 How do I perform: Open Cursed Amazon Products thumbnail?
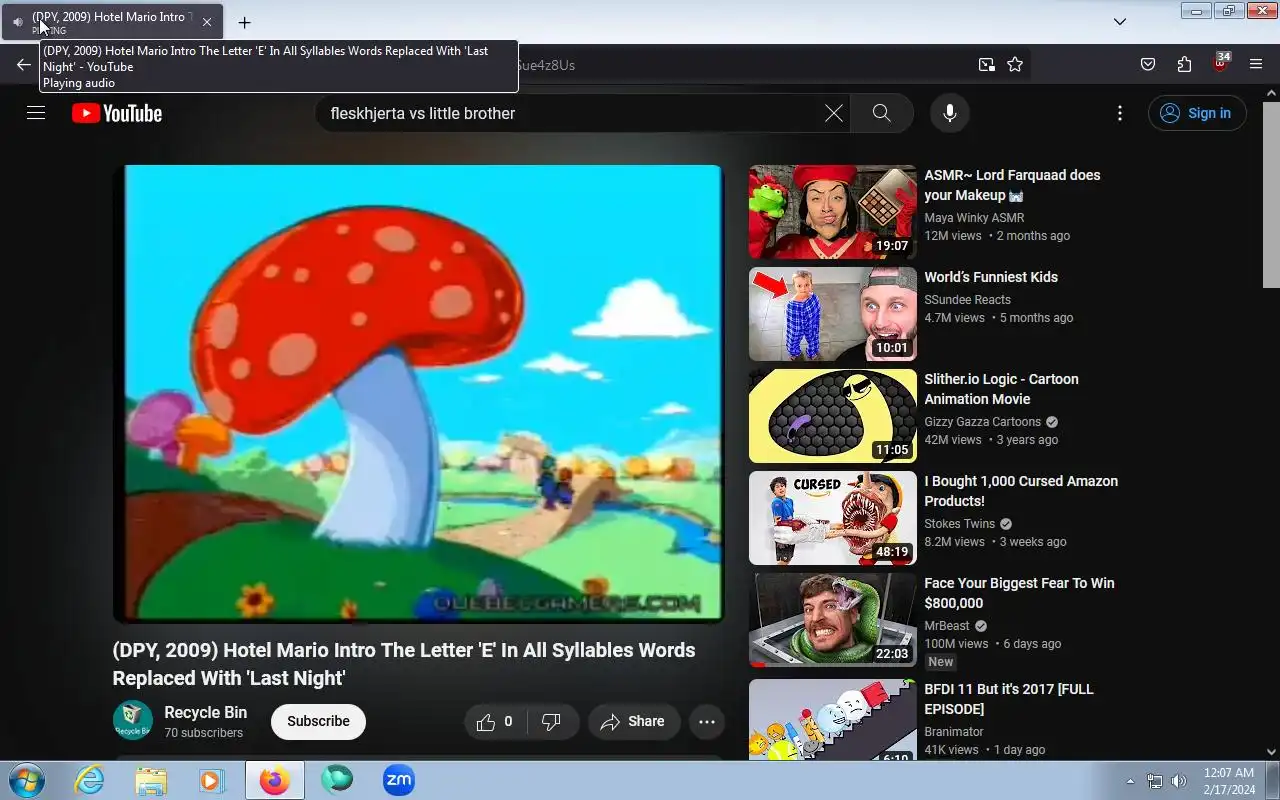832,518
